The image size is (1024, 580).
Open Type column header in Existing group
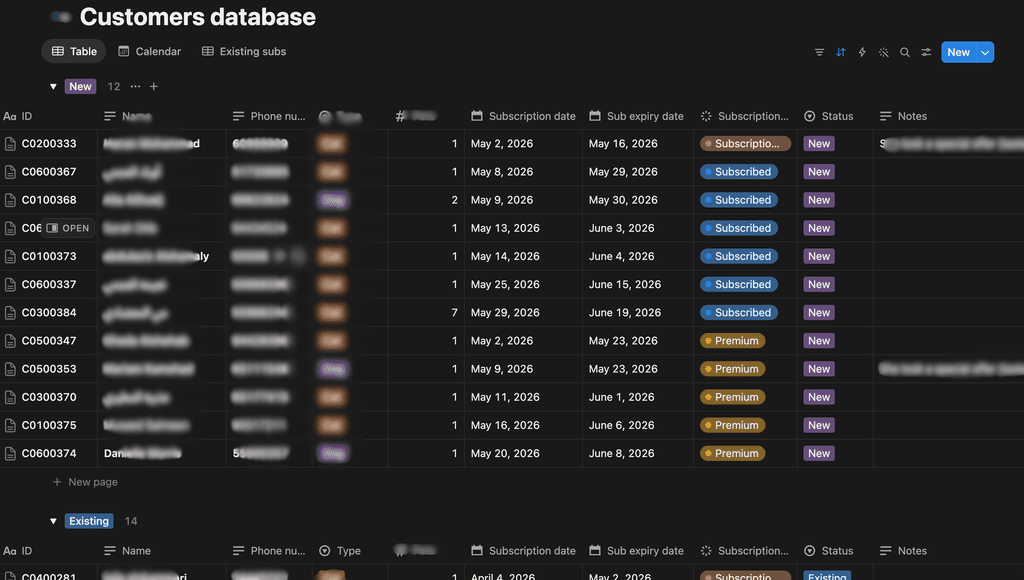point(340,551)
